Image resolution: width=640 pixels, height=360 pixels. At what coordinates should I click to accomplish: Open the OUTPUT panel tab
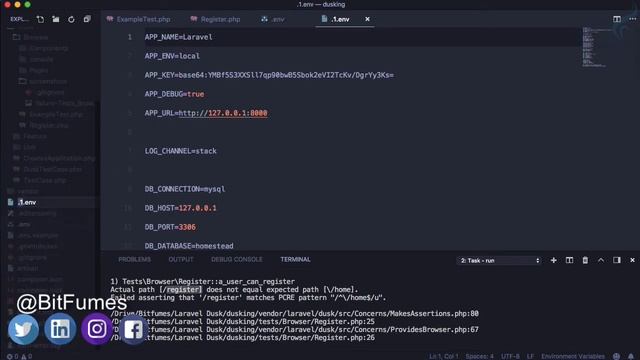pyautogui.click(x=181, y=260)
